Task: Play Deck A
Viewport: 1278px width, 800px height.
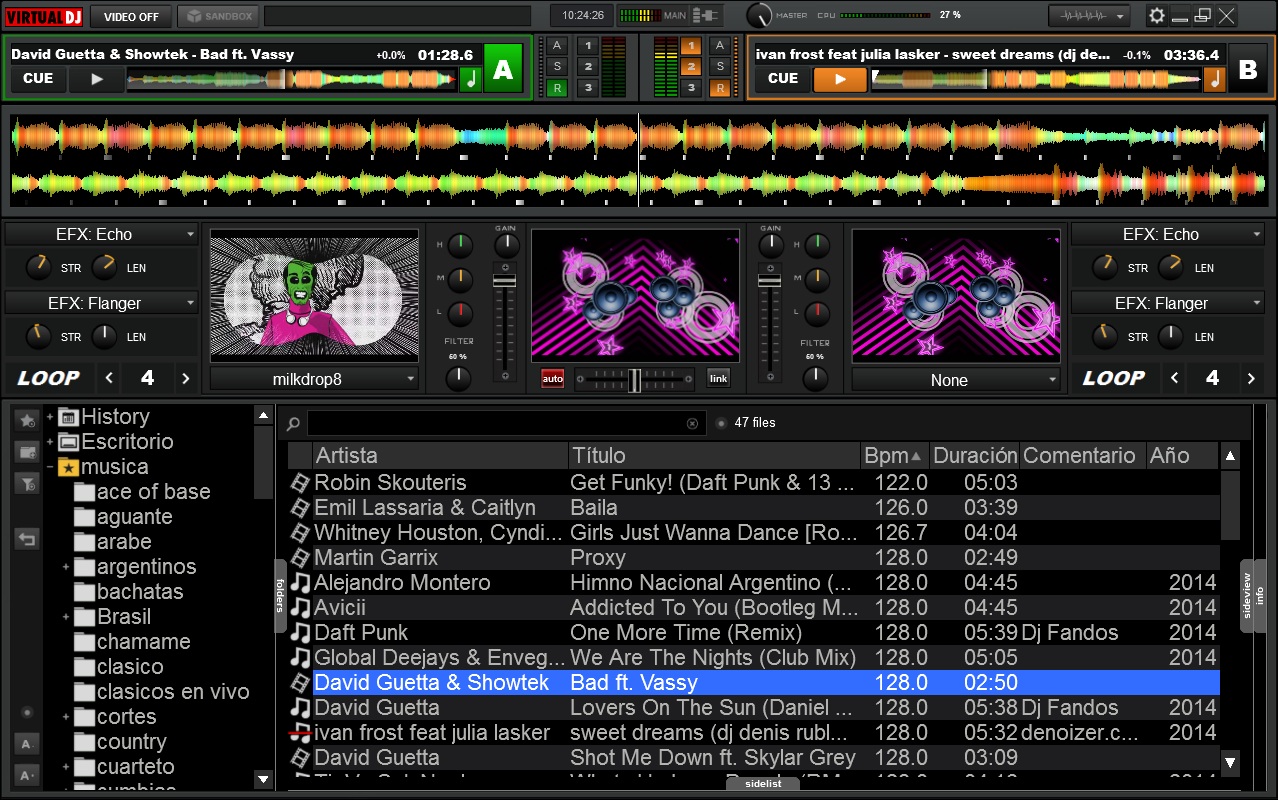Action: point(96,79)
